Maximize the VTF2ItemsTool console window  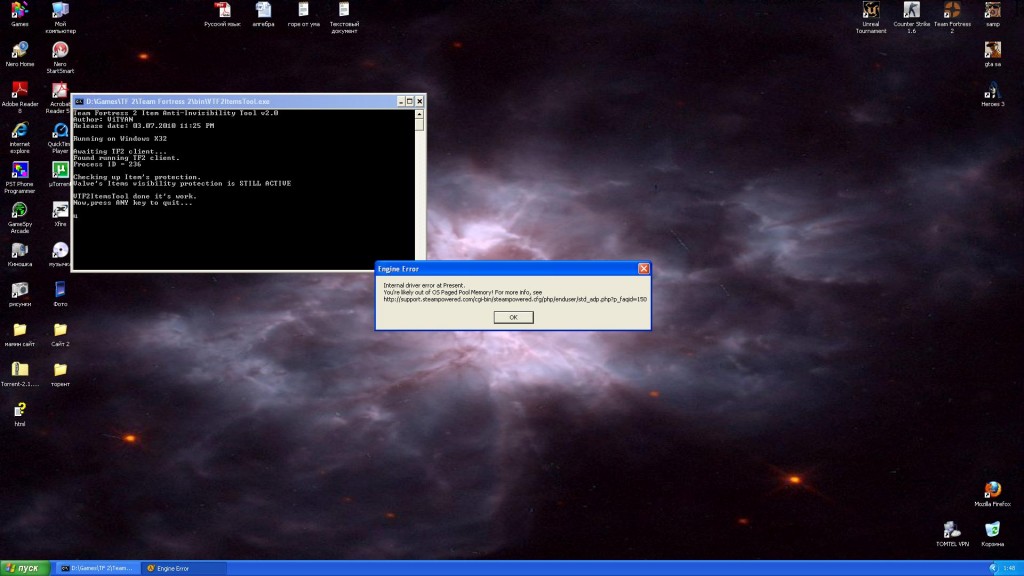pyautogui.click(x=410, y=101)
